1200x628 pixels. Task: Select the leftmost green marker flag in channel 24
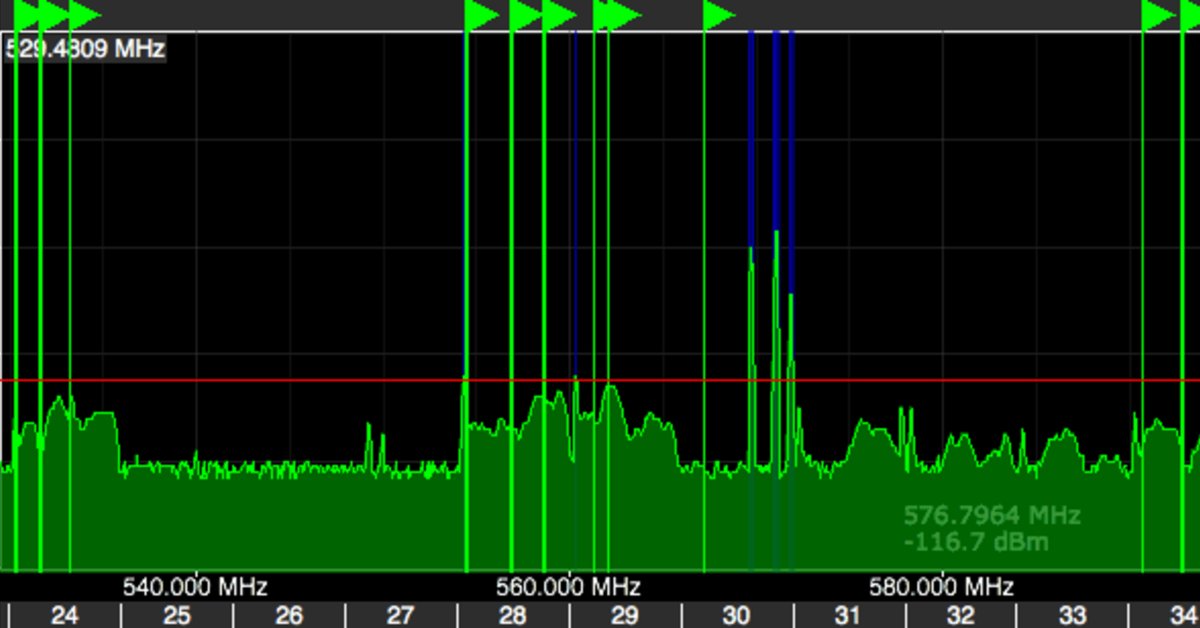pos(27,15)
